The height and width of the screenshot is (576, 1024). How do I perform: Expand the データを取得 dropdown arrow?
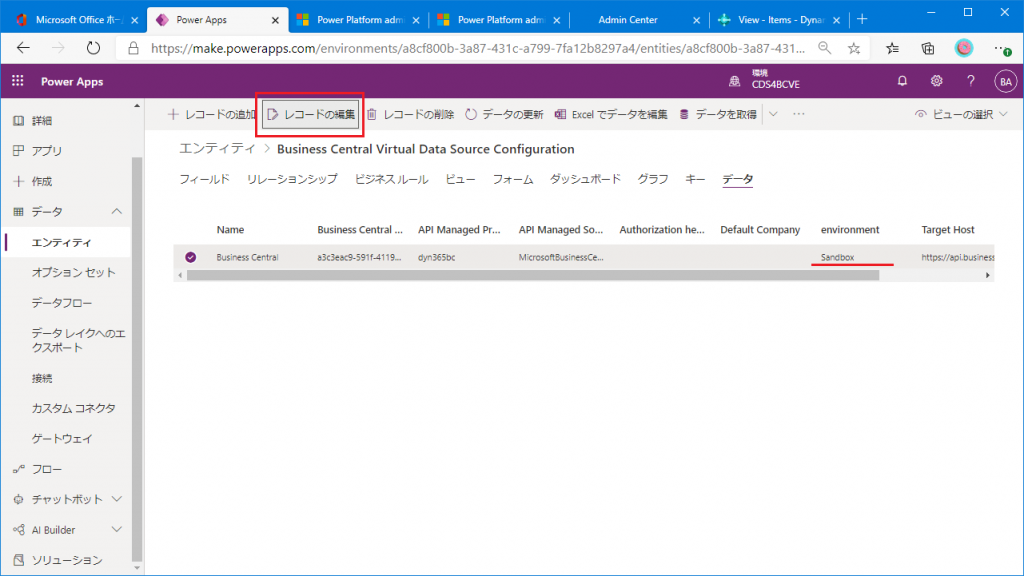pyautogui.click(x=773, y=114)
